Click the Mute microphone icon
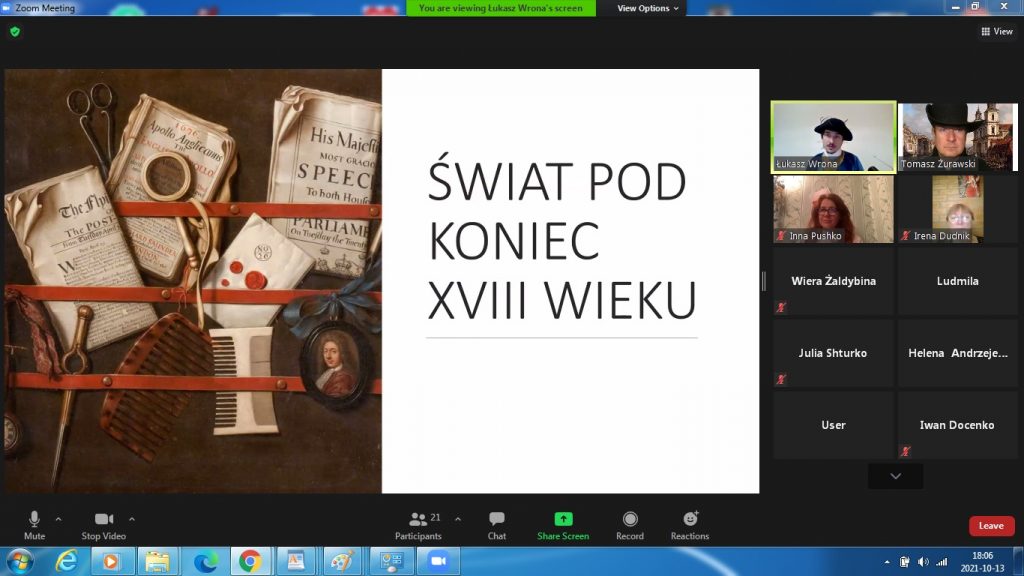This screenshot has height=576, width=1024. point(34,519)
